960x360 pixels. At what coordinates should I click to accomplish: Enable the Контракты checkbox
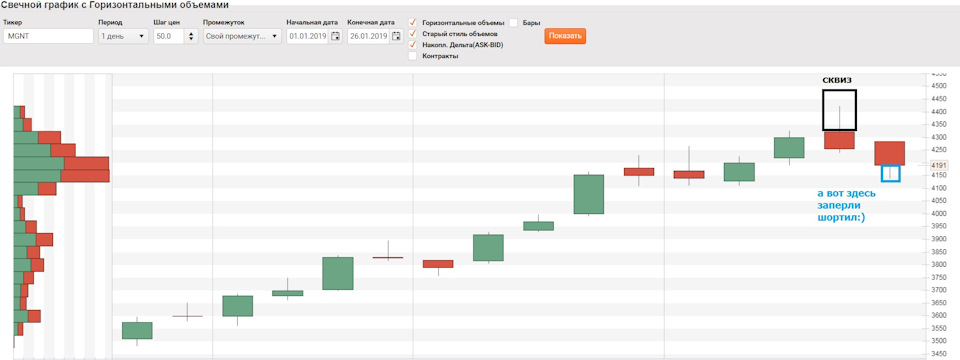tap(413, 56)
